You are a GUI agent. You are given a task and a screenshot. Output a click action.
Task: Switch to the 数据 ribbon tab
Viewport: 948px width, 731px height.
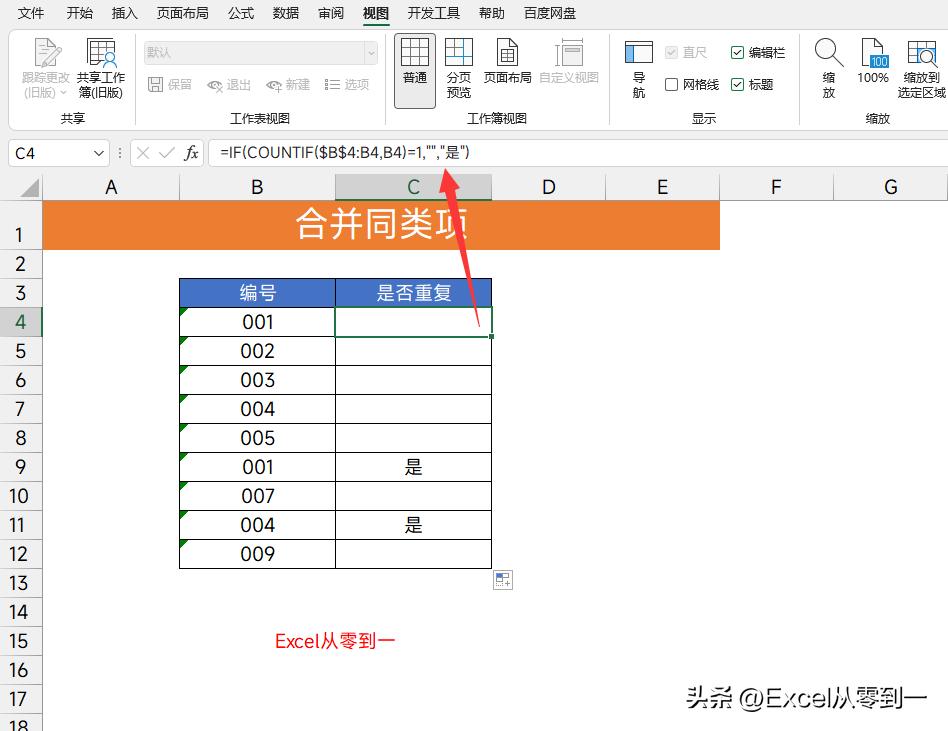[284, 13]
